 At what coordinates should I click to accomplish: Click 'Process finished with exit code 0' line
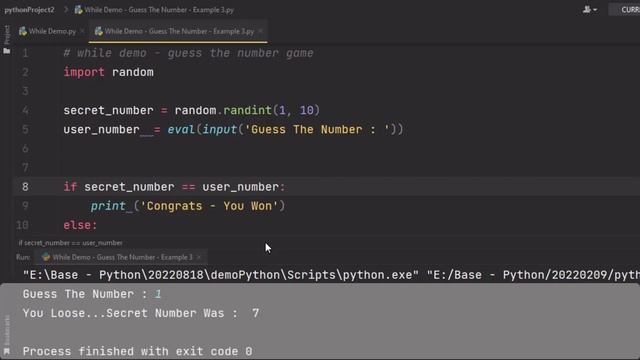[x=138, y=351]
